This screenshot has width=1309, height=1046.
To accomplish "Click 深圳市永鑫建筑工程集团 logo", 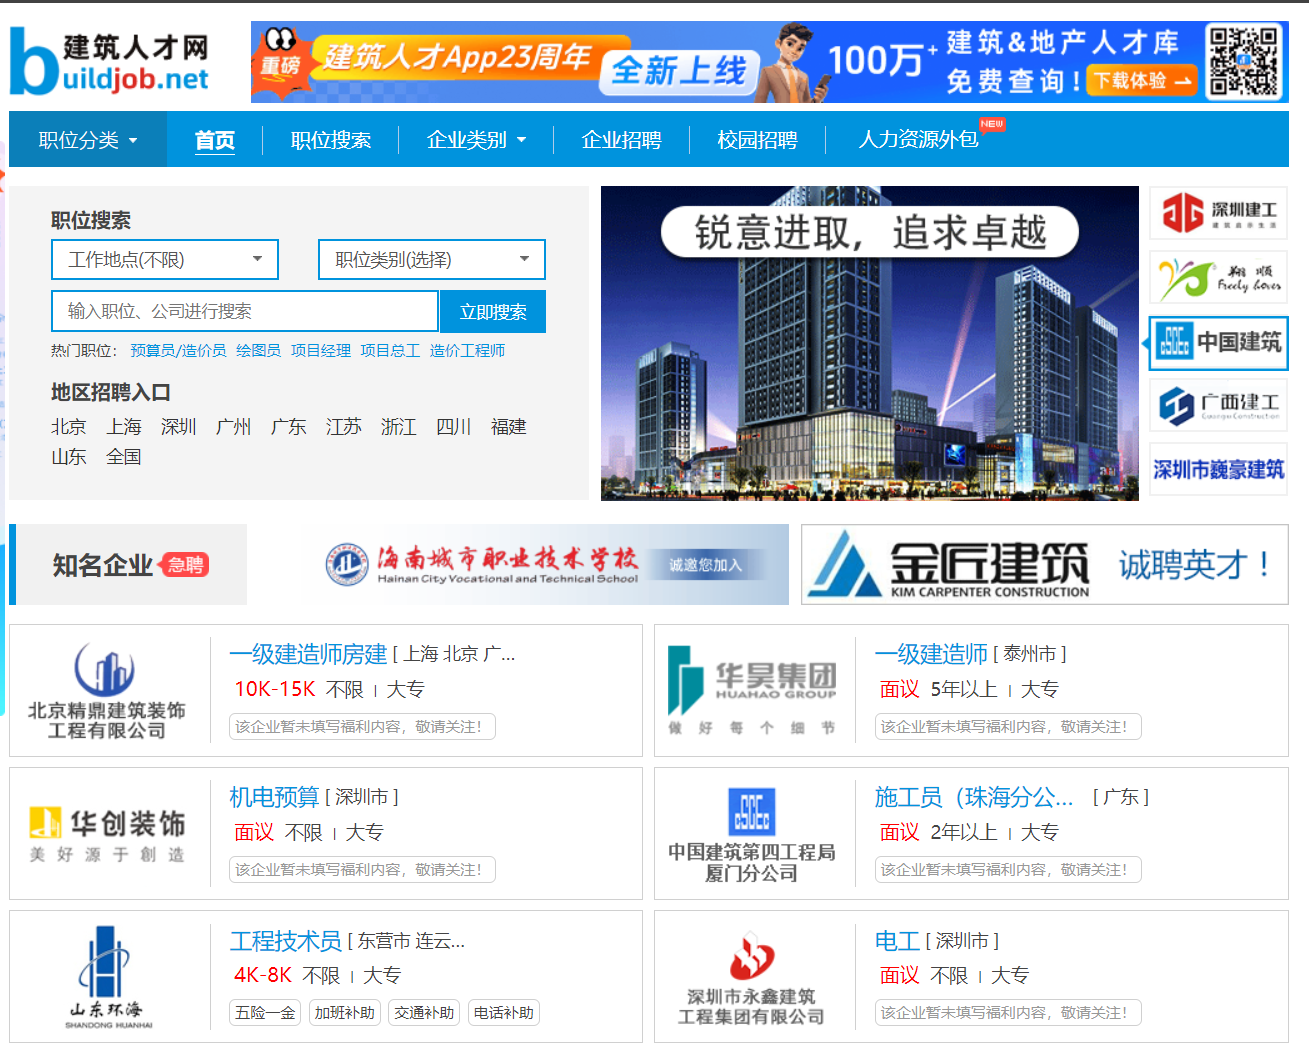I will click(752, 977).
